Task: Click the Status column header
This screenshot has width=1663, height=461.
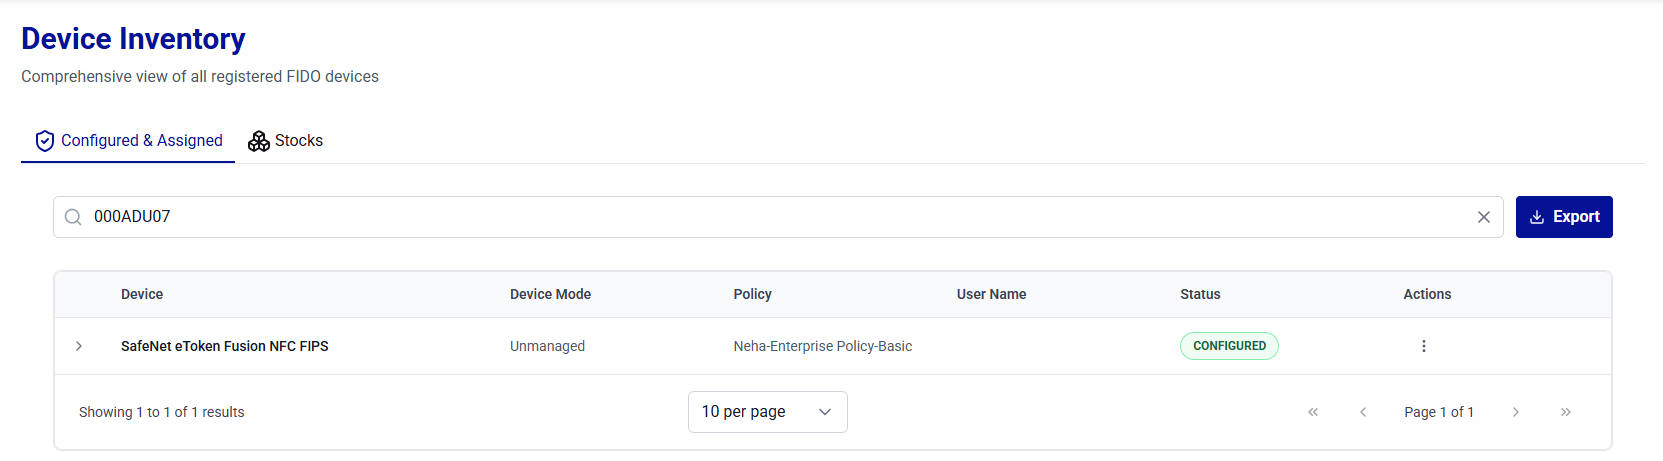Action: (x=1200, y=294)
